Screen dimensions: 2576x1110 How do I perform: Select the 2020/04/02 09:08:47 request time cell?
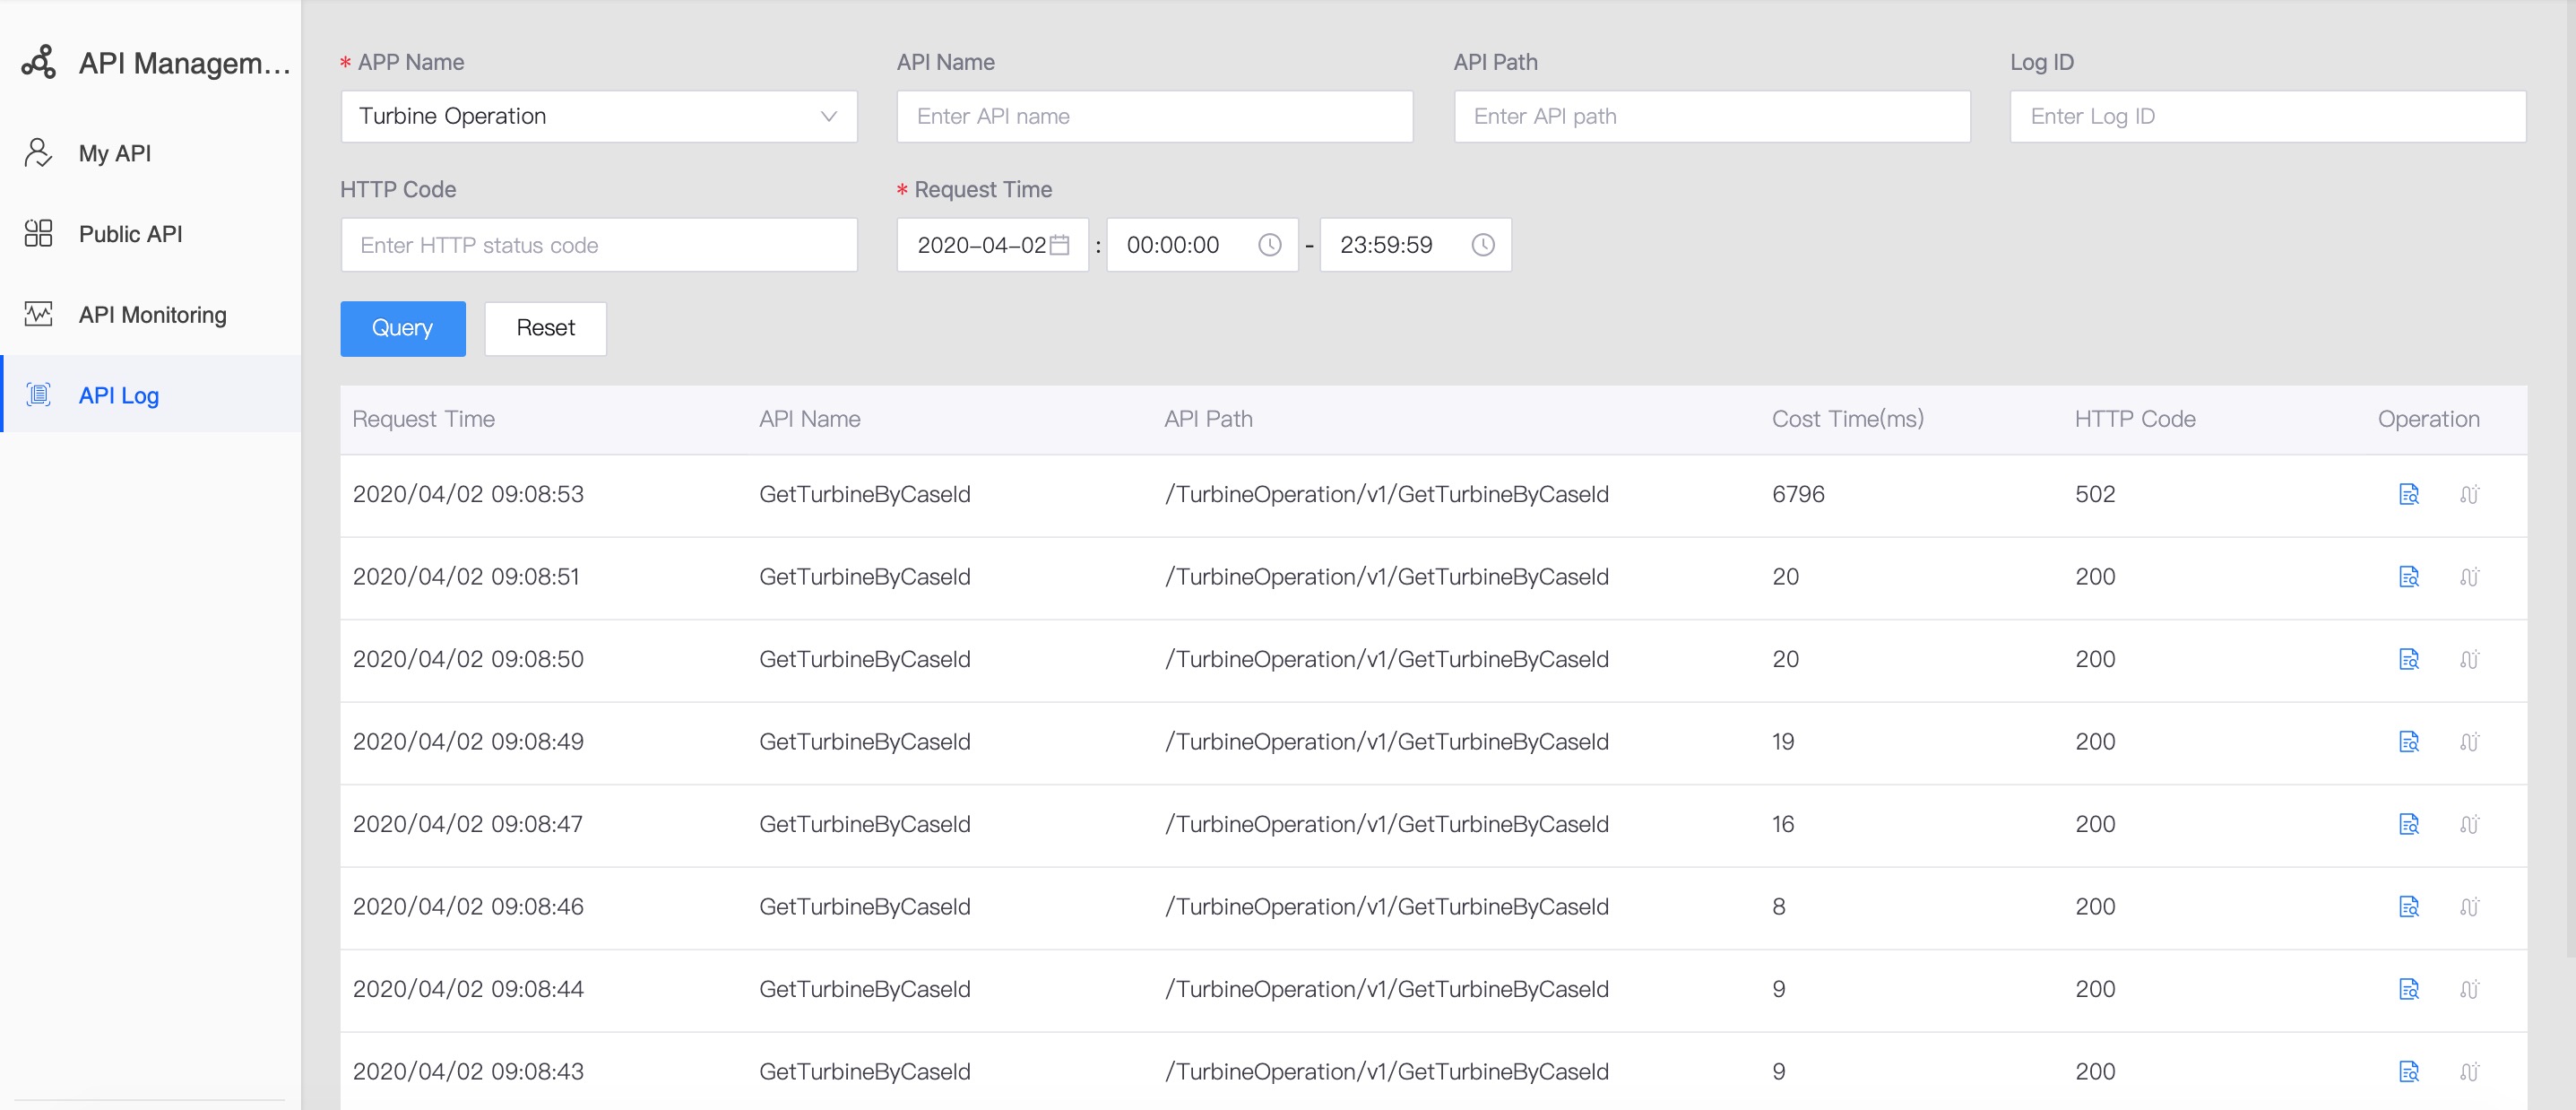[467, 824]
